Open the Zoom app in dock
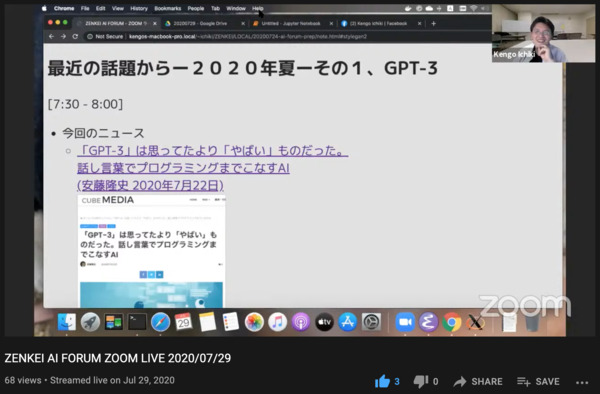The height and width of the screenshot is (394, 600). (405, 322)
